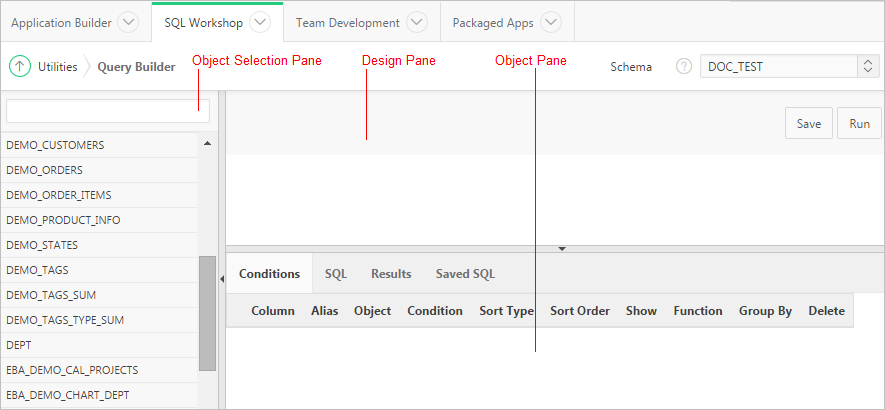Image resolution: width=885 pixels, height=410 pixels.
Task: Run the query with Run button
Action: (x=859, y=124)
